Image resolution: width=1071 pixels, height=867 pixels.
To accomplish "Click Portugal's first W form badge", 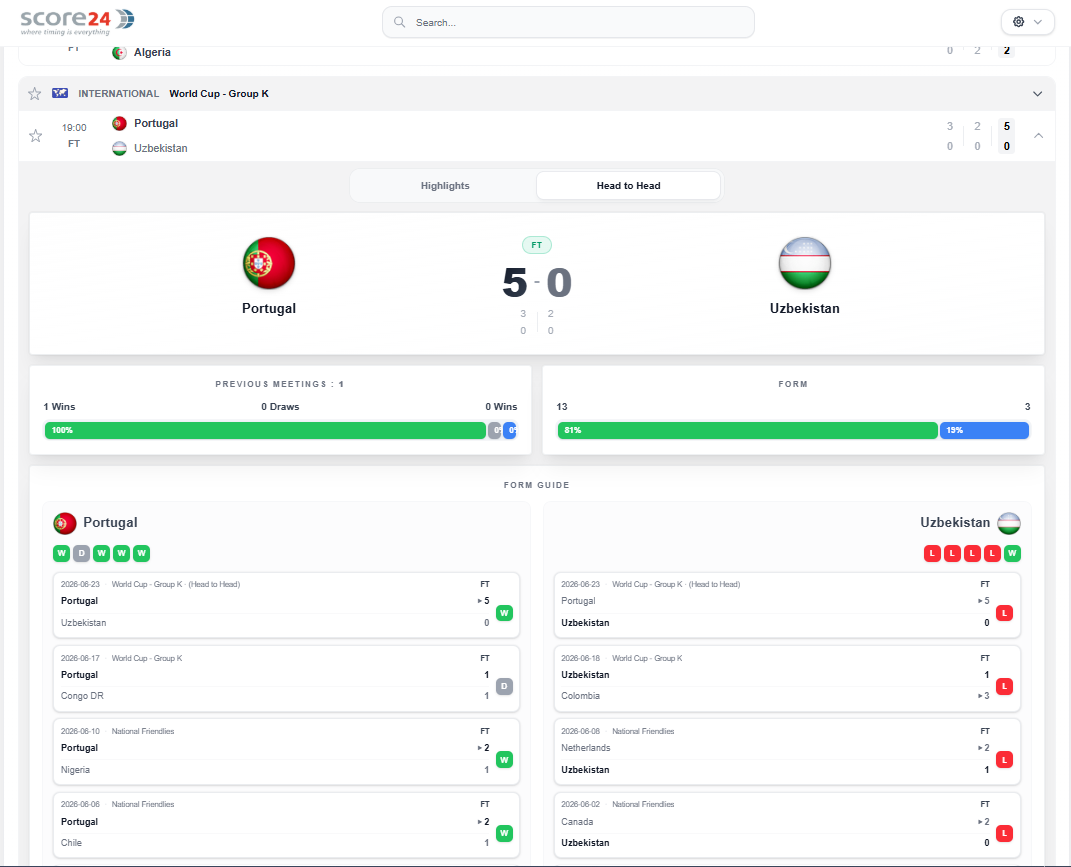I will (x=61, y=553).
